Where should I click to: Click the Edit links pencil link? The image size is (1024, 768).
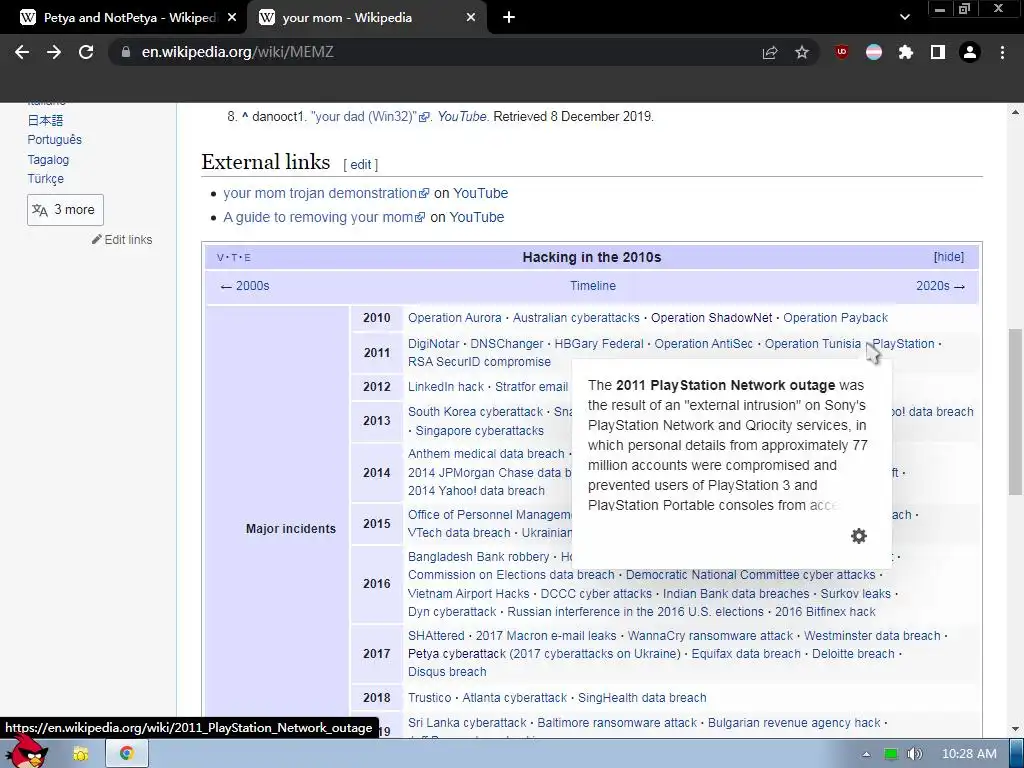(x=122, y=240)
